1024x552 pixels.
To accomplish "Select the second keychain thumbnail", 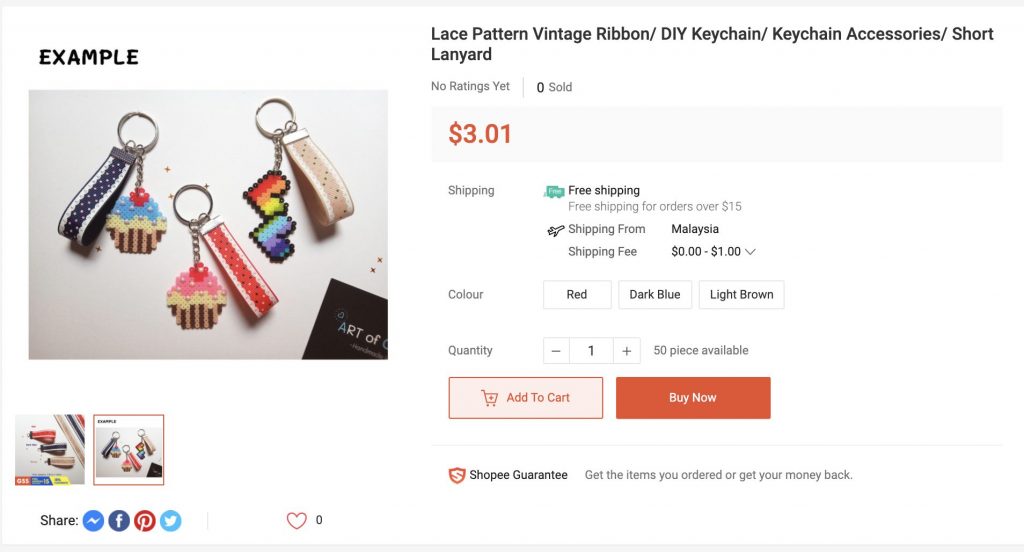I will click(x=129, y=450).
